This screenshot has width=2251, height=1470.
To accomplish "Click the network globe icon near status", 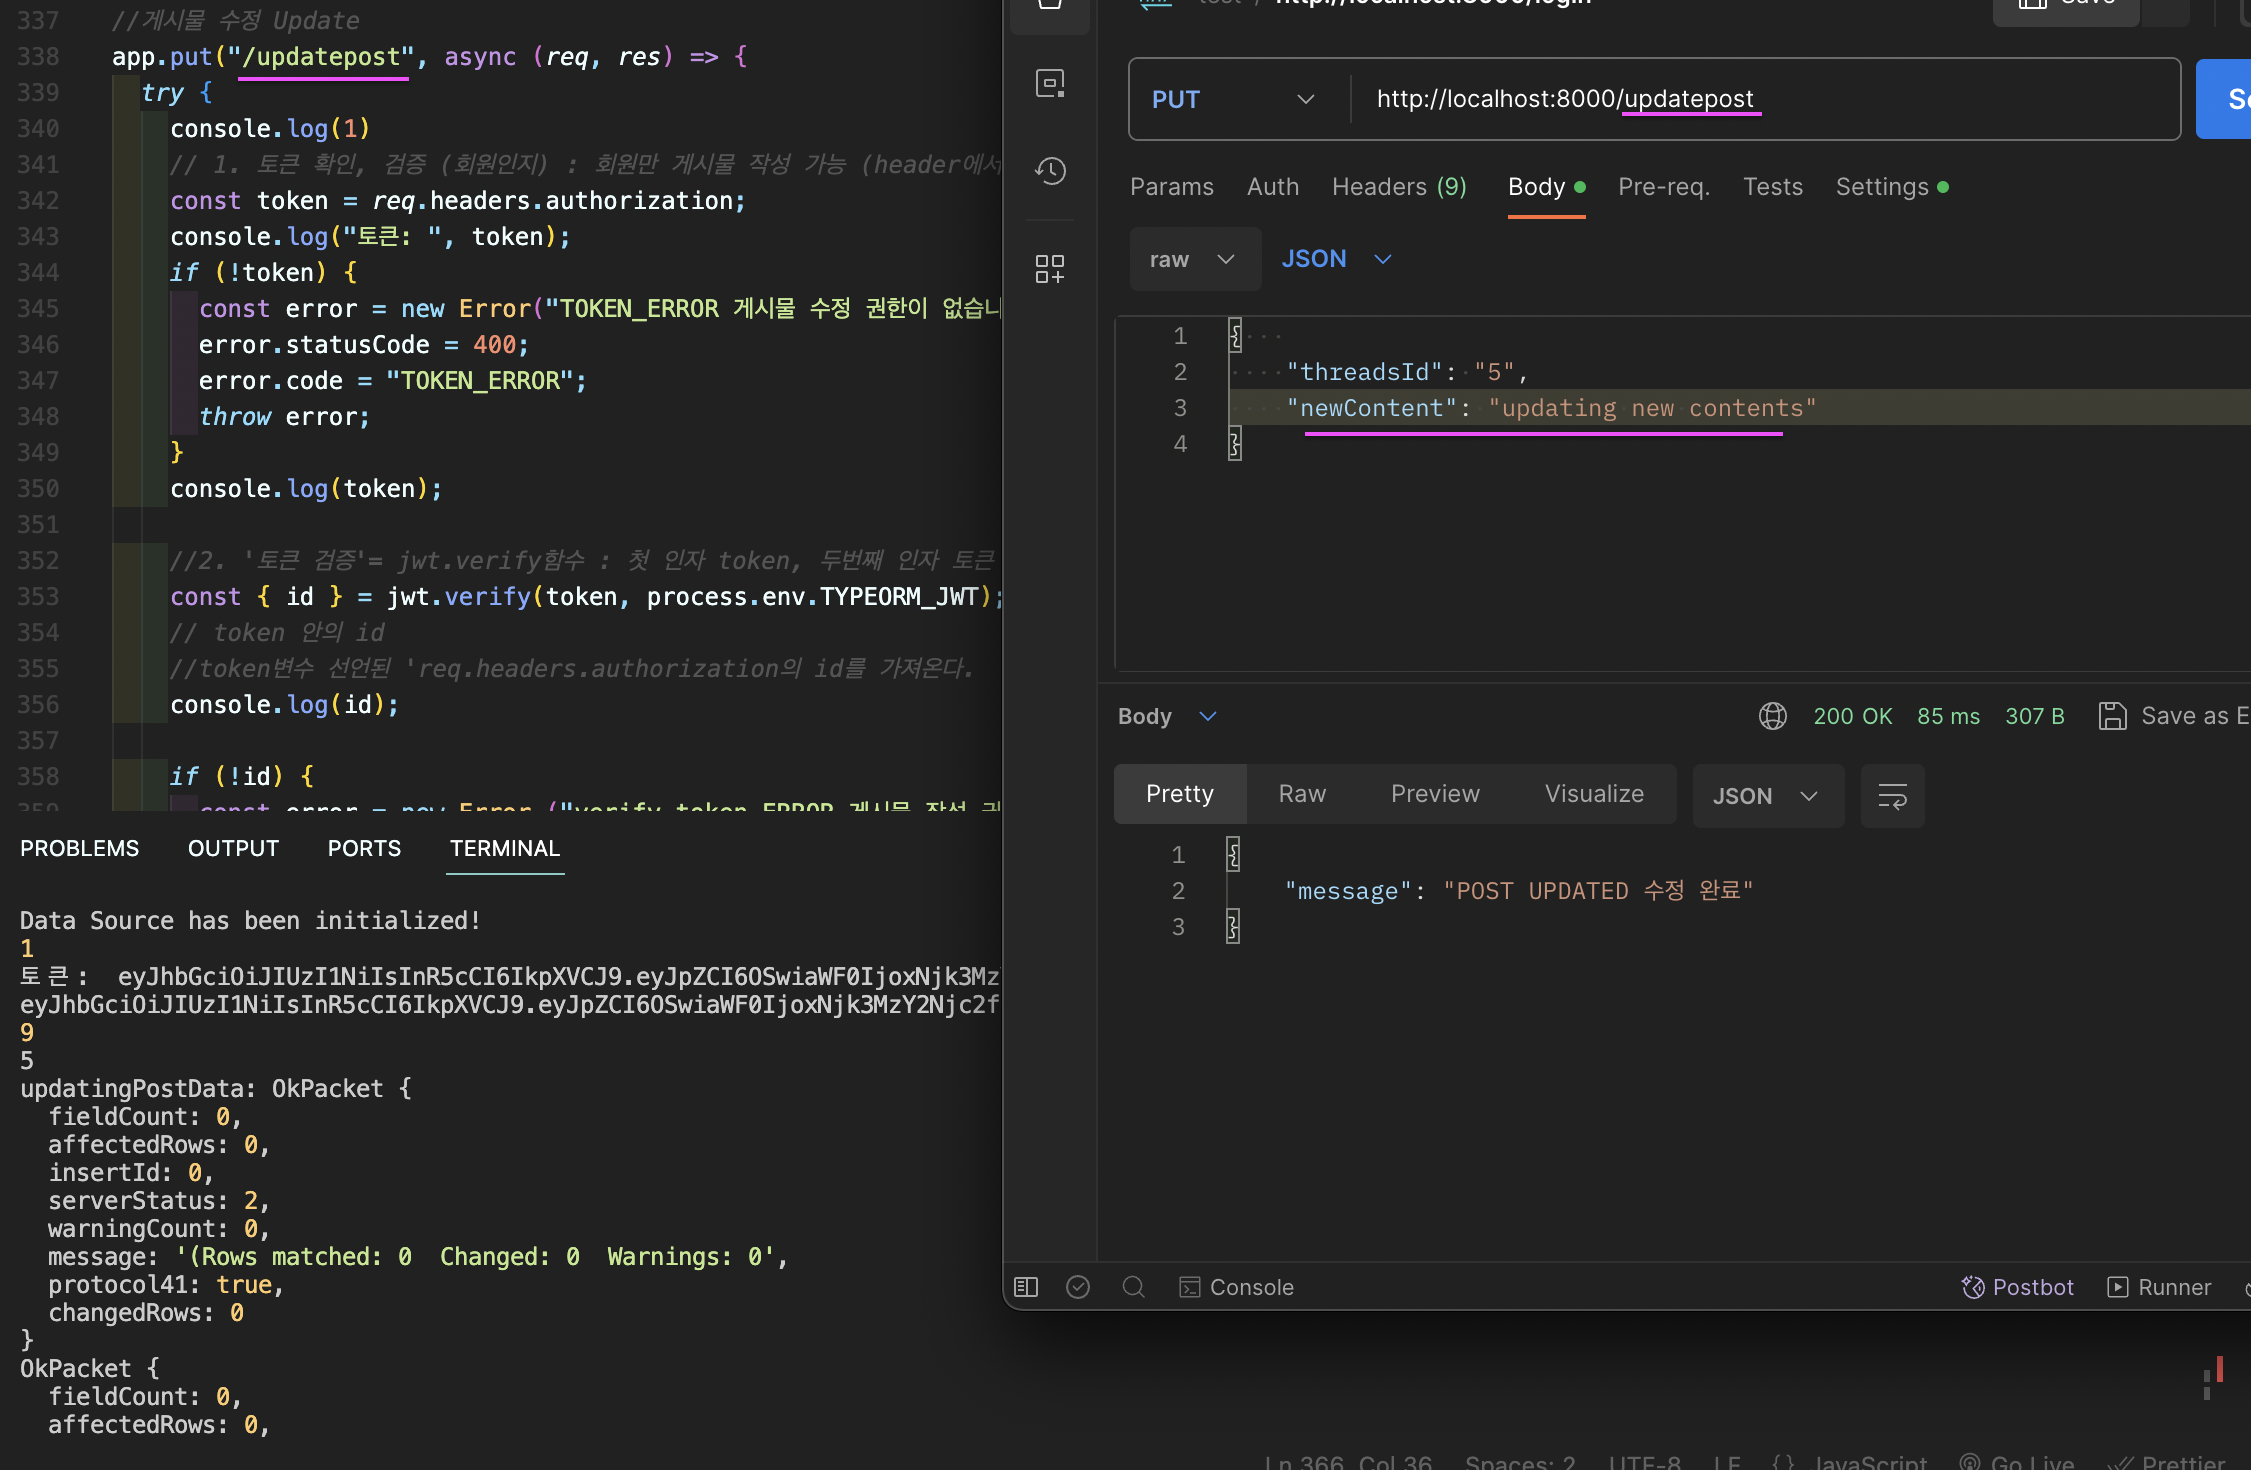I will (x=1772, y=716).
